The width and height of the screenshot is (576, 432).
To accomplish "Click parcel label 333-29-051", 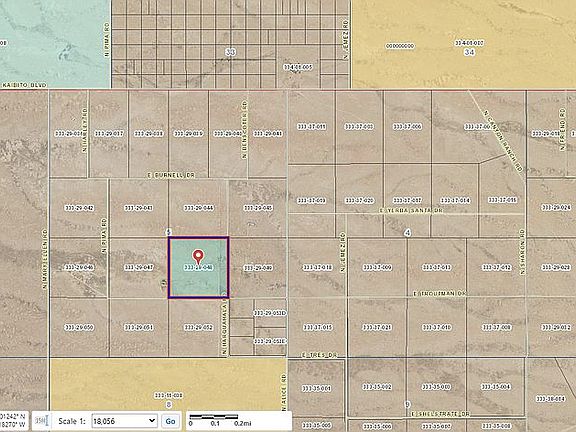I will click(139, 327).
